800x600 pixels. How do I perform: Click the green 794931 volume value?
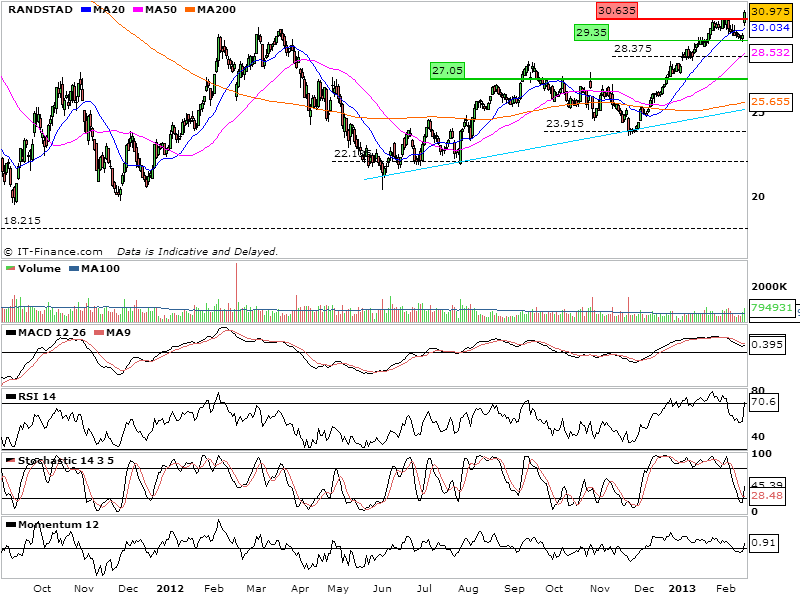(x=771, y=307)
